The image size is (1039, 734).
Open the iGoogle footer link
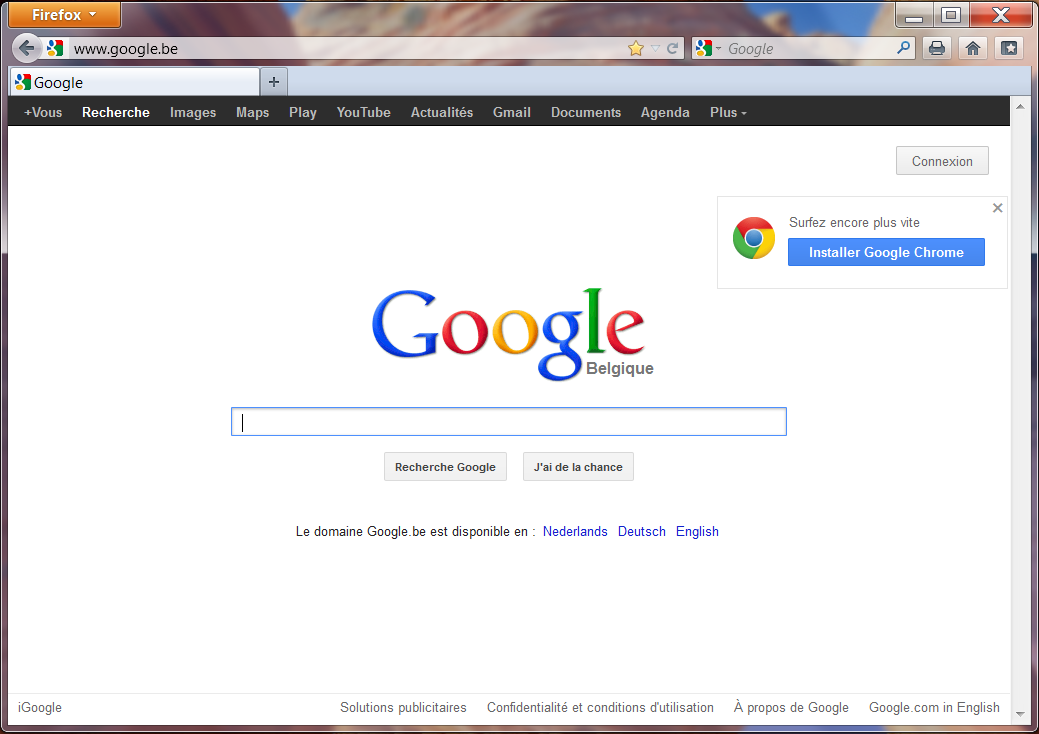[x=40, y=707]
